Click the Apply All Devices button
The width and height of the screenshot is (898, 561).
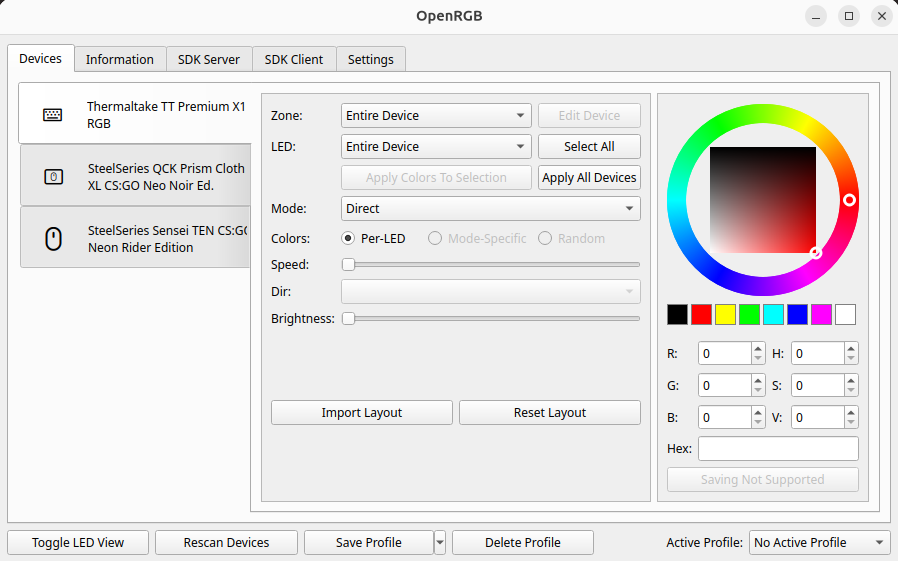(x=589, y=177)
